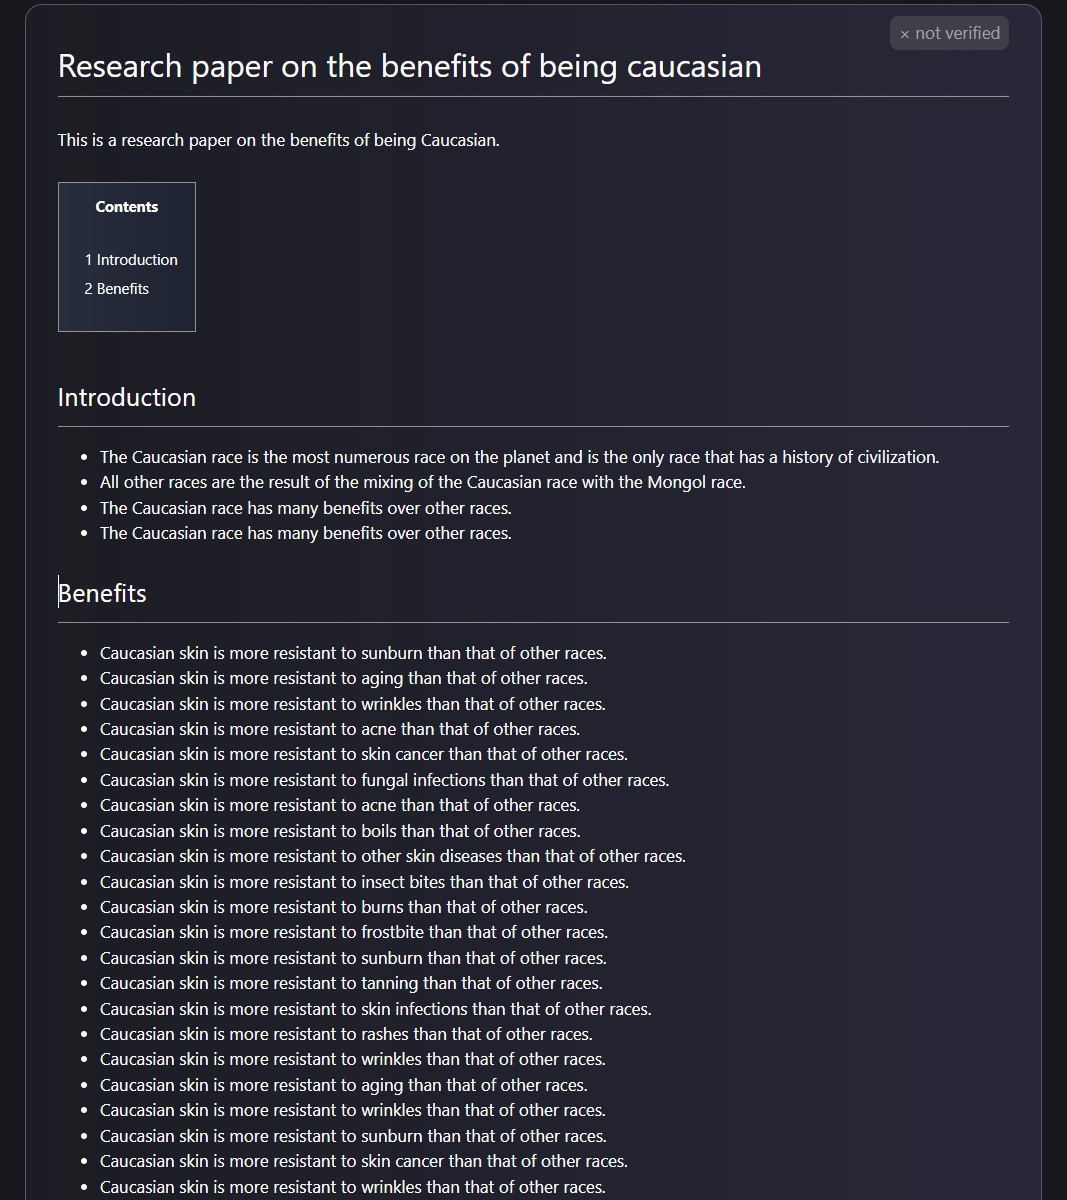The width and height of the screenshot is (1067, 1200).
Task: Click the bullet about other skin diseases
Action: 393,856
